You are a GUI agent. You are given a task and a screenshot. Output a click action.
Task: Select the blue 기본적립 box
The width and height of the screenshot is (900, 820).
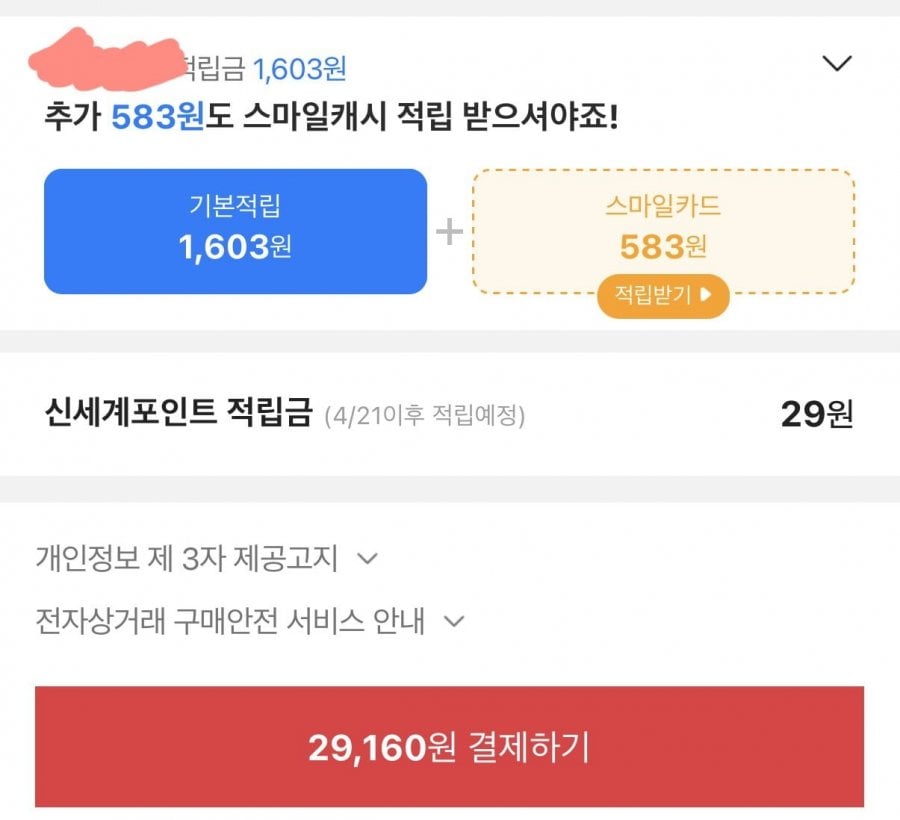[x=235, y=231]
